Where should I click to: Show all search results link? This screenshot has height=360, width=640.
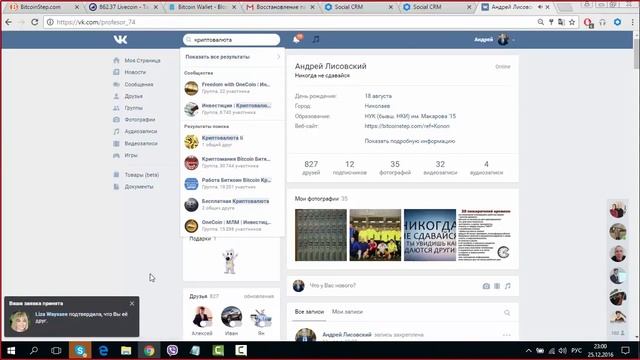tap(232, 57)
